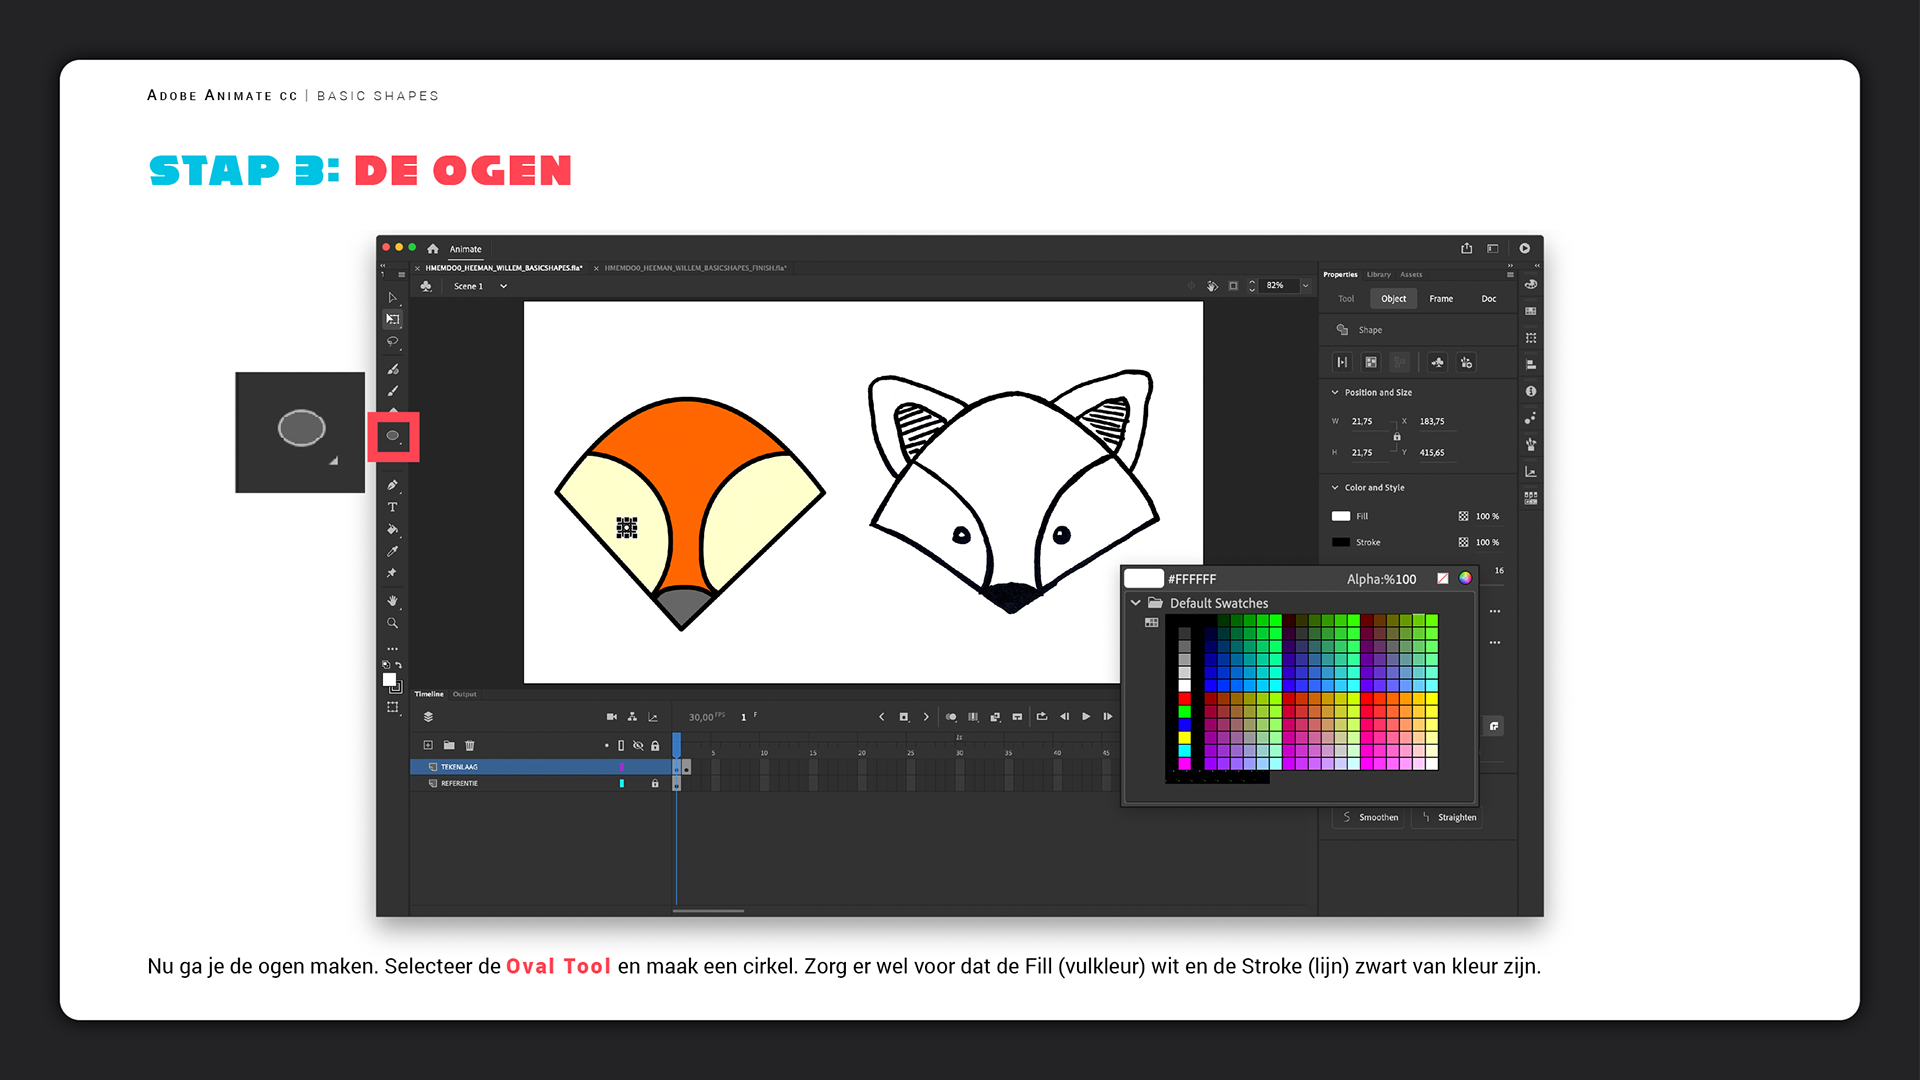Click the black Stroke color swatch
The width and height of the screenshot is (1920, 1080).
[x=1341, y=542]
